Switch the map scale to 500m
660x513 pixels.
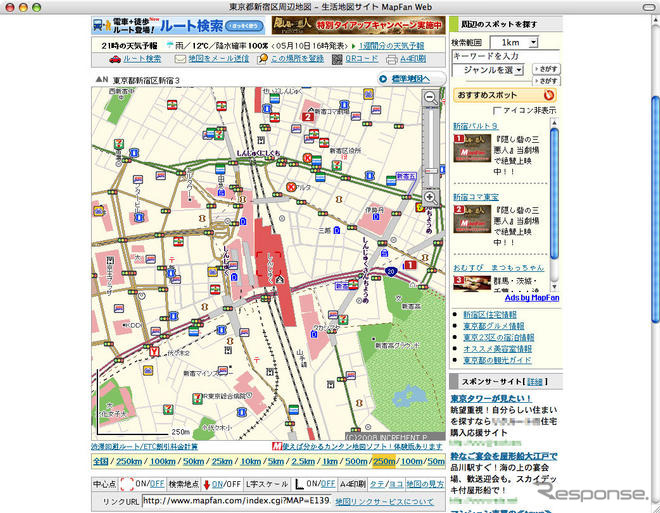(356, 461)
